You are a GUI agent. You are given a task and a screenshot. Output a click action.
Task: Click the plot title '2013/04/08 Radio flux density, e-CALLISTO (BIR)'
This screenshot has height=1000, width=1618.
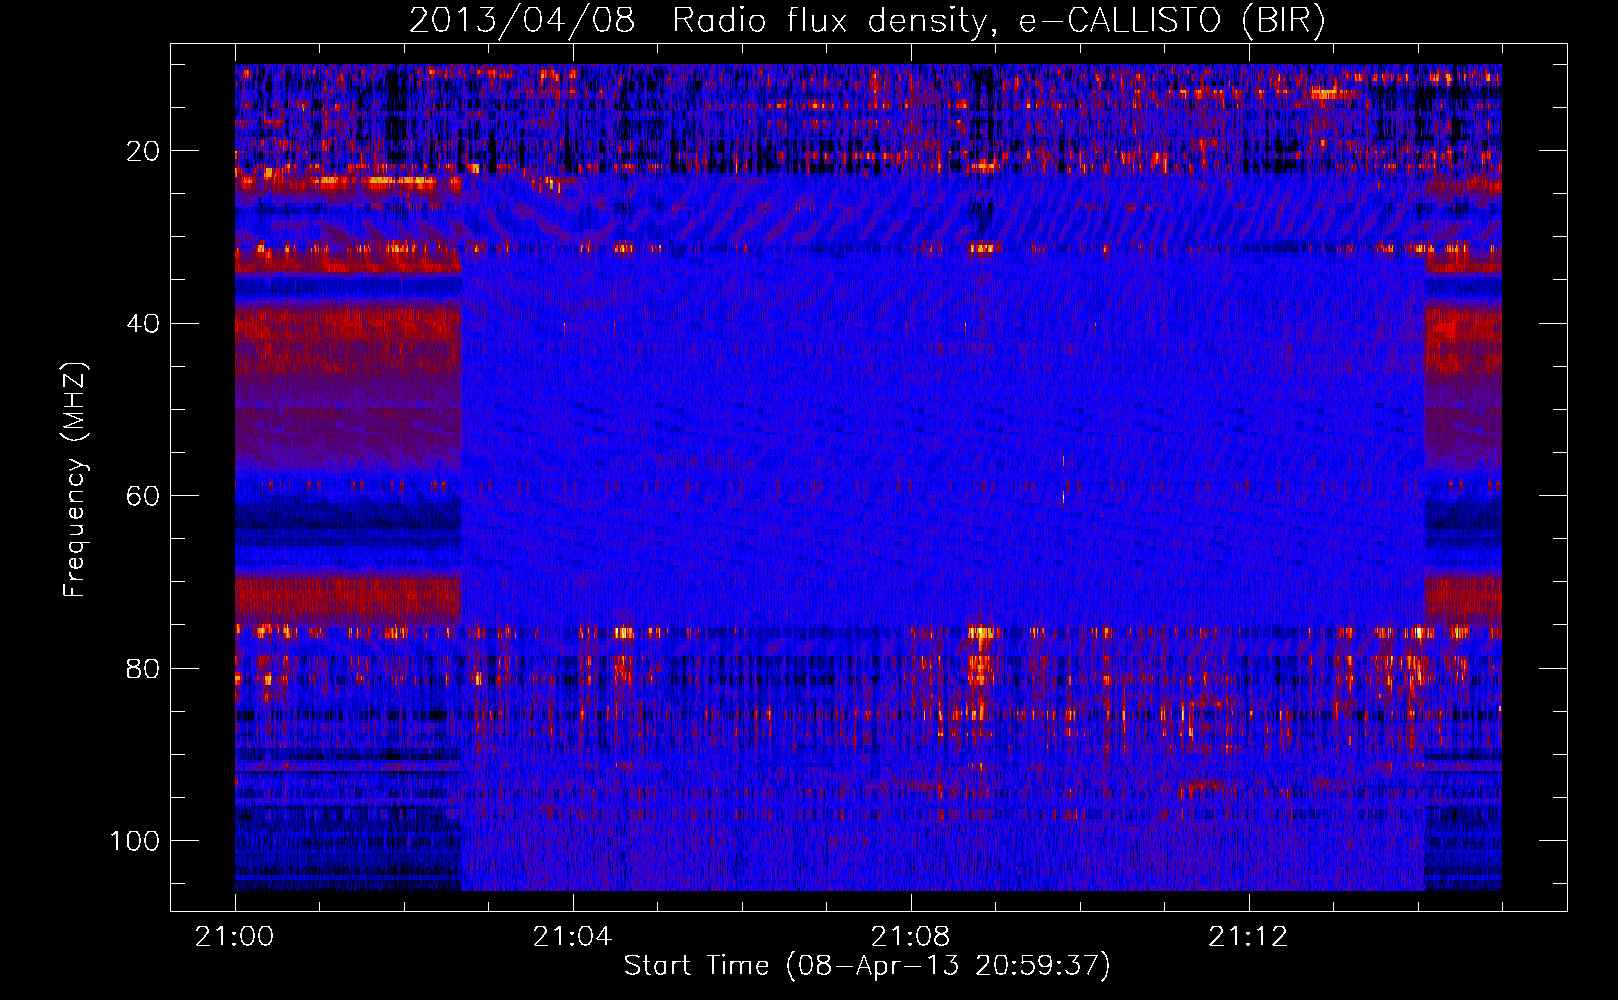pyautogui.click(x=867, y=20)
